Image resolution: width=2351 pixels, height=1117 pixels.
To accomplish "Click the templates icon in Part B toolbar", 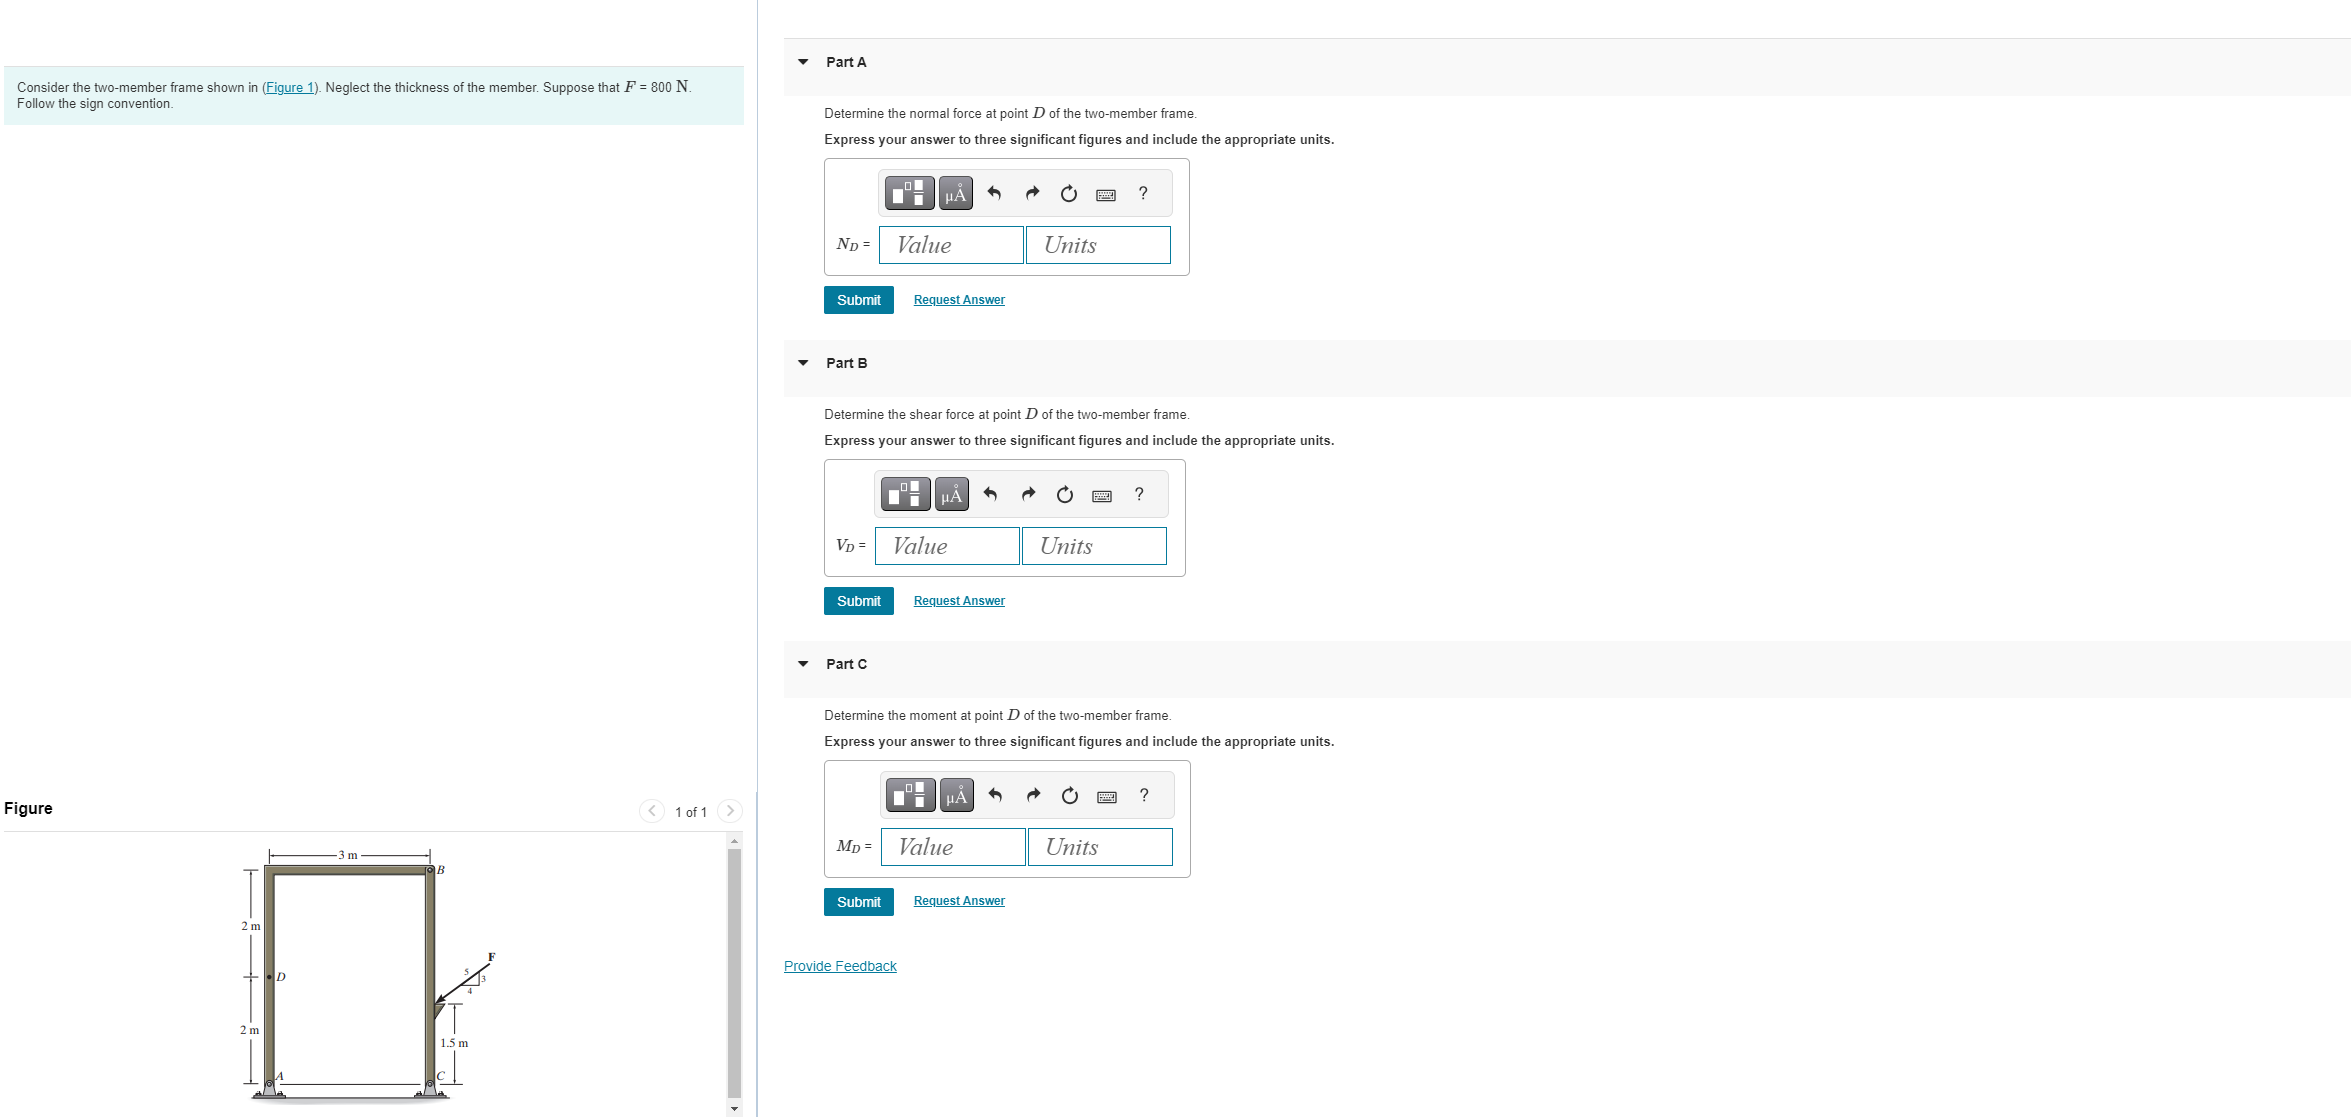I will (x=905, y=494).
